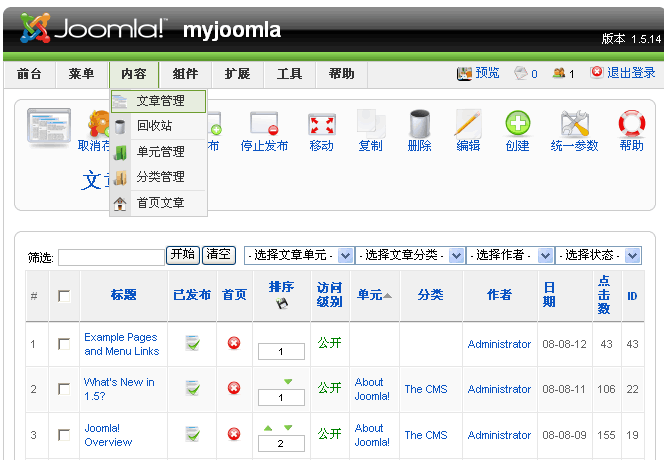664x460 pixels.
Task: Open the 菜单 menu
Action: pyautogui.click(x=81, y=74)
